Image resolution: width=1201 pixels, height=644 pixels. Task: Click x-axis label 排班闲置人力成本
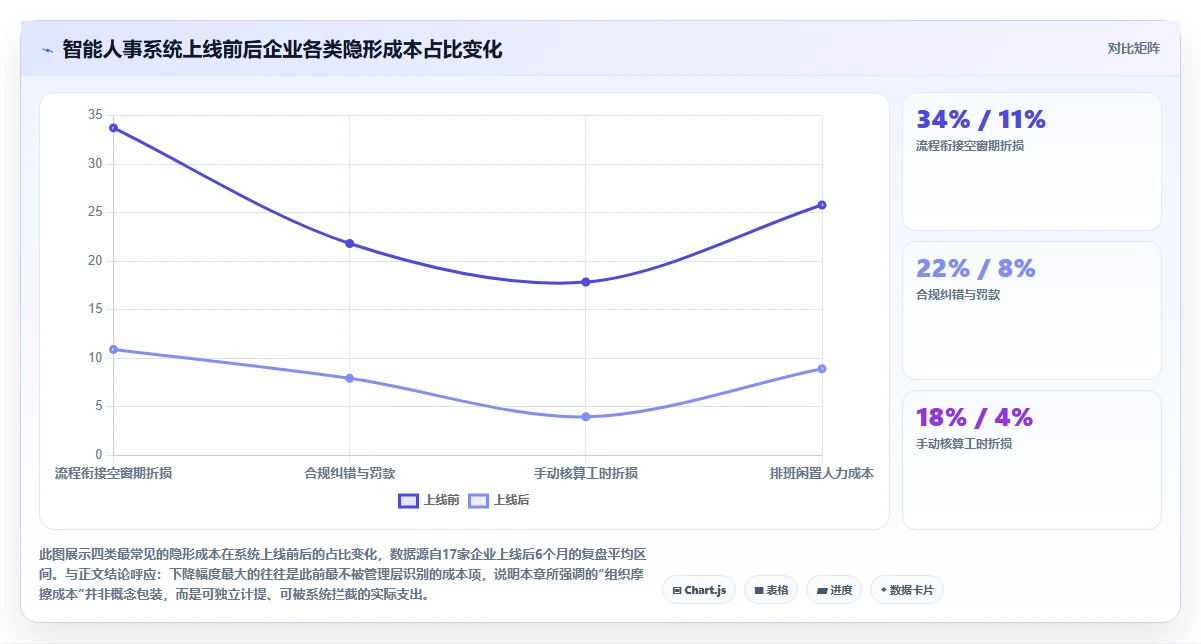pyautogui.click(x=822, y=473)
